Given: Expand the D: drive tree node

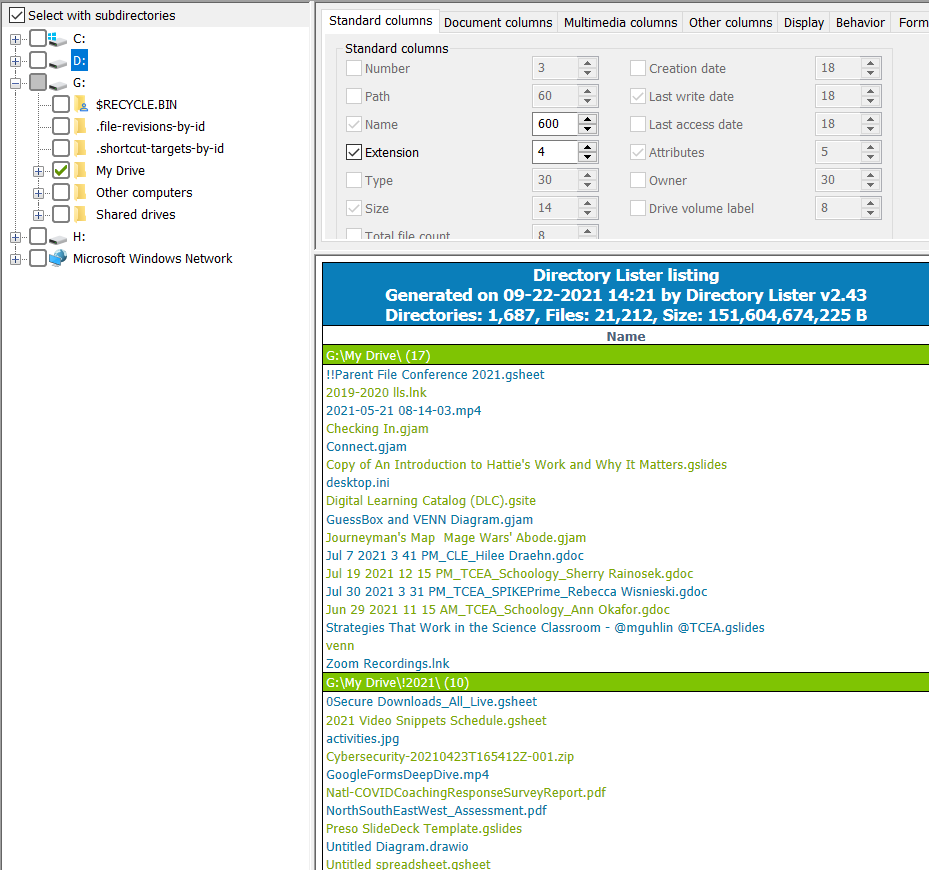Looking at the screenshot, I should tap(15, 62).
